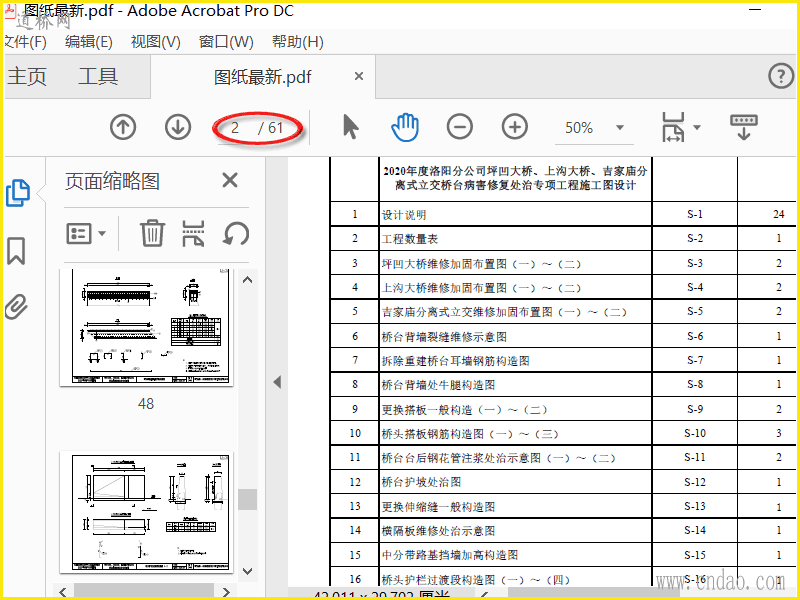
Task: Close the page thumbnails panel
Action: (x=230, y=180)
